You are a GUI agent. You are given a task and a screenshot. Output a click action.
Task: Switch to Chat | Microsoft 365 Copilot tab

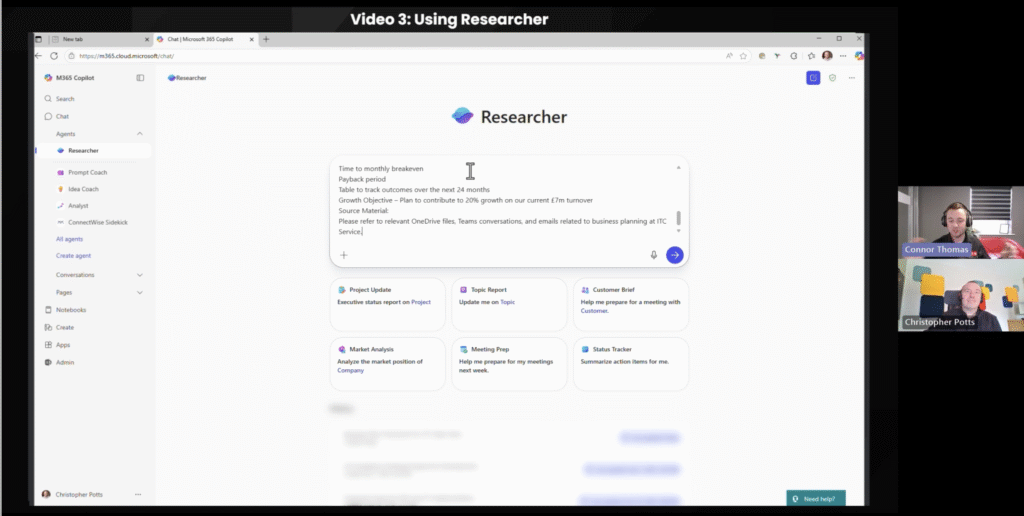click(206, 39)
